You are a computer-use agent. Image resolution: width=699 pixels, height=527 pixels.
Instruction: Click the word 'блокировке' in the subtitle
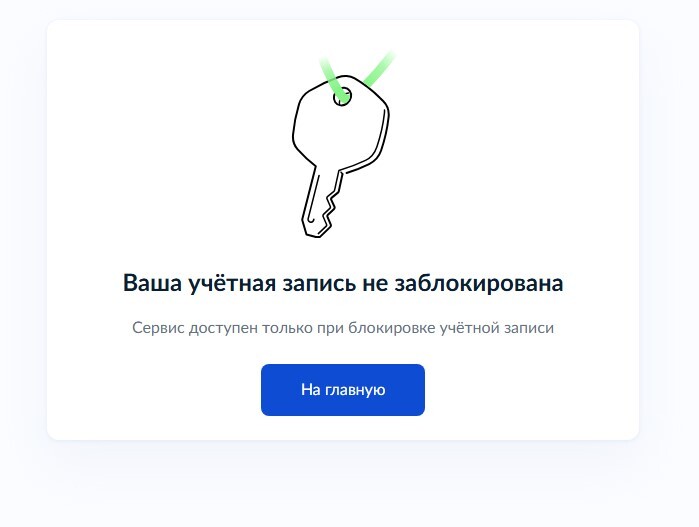392,328
